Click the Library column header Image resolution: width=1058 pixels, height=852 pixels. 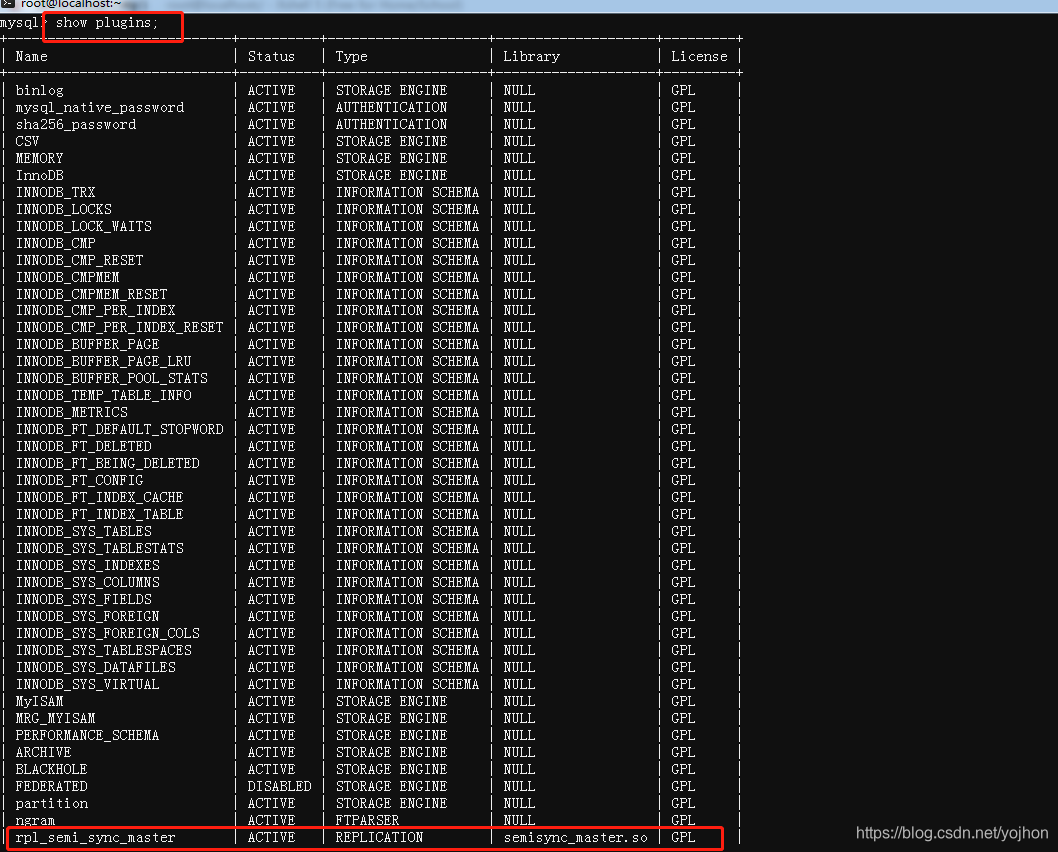click(x=531, y=56)
